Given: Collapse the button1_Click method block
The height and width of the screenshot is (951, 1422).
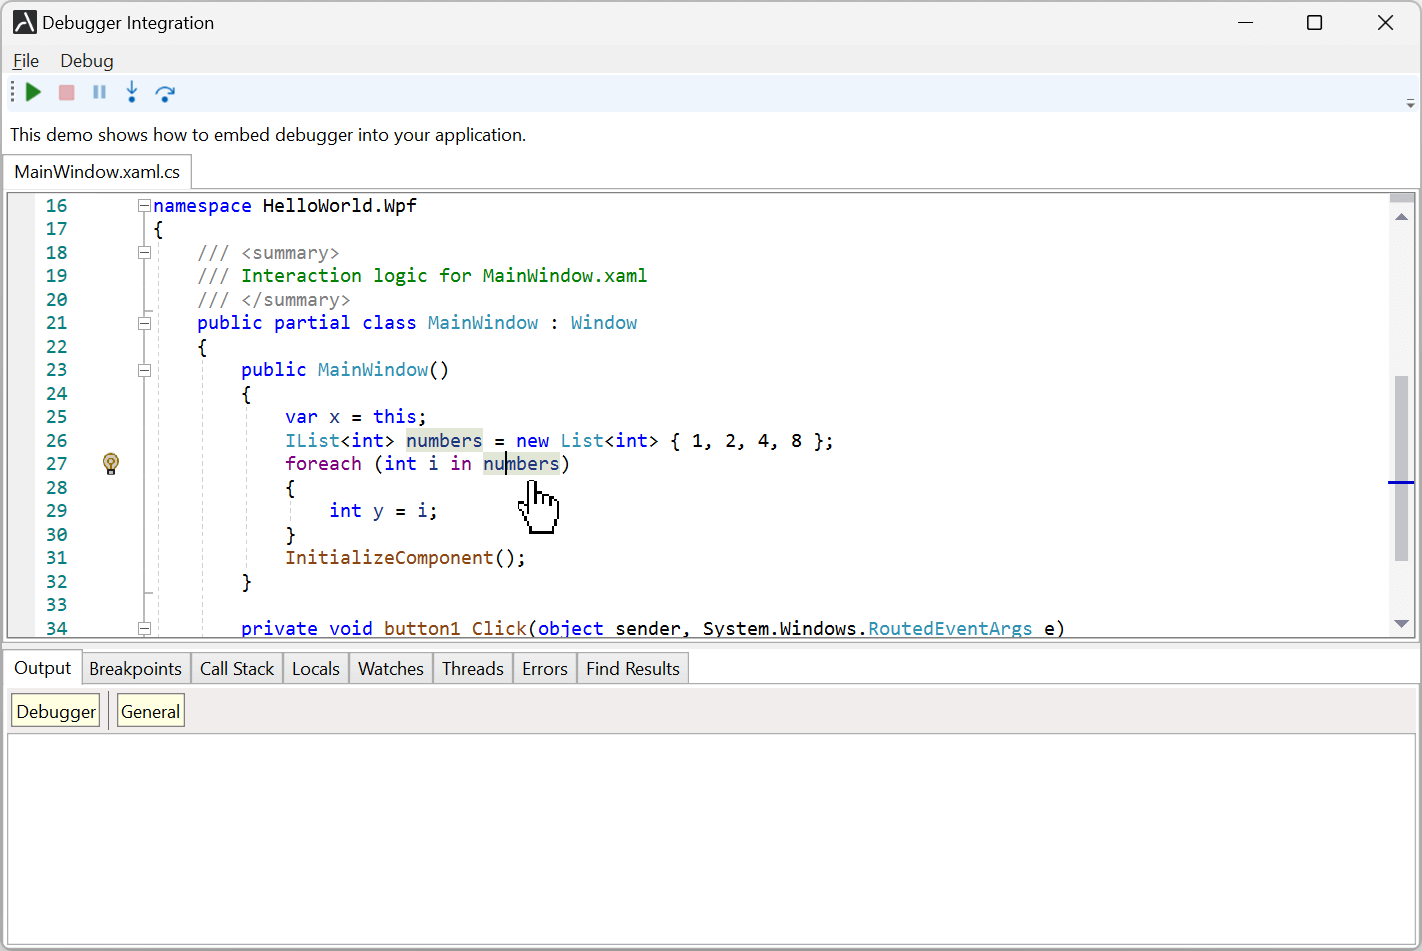Looking at the screenshot, I should tap(144, 628).
